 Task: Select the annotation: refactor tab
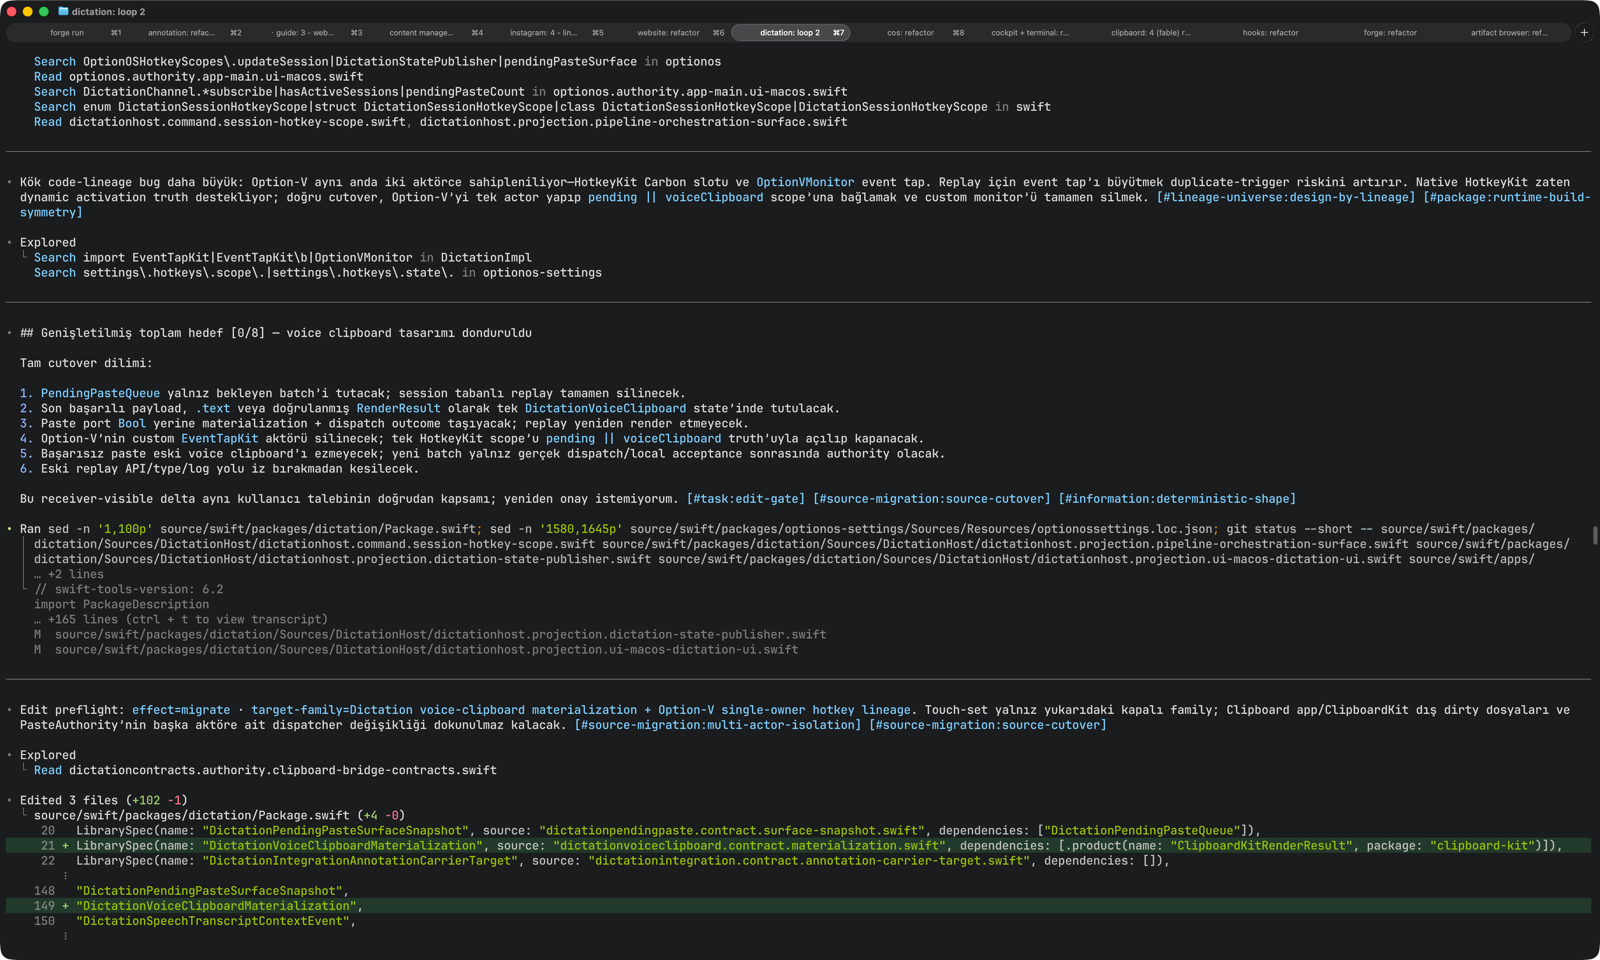coord(181,33)
